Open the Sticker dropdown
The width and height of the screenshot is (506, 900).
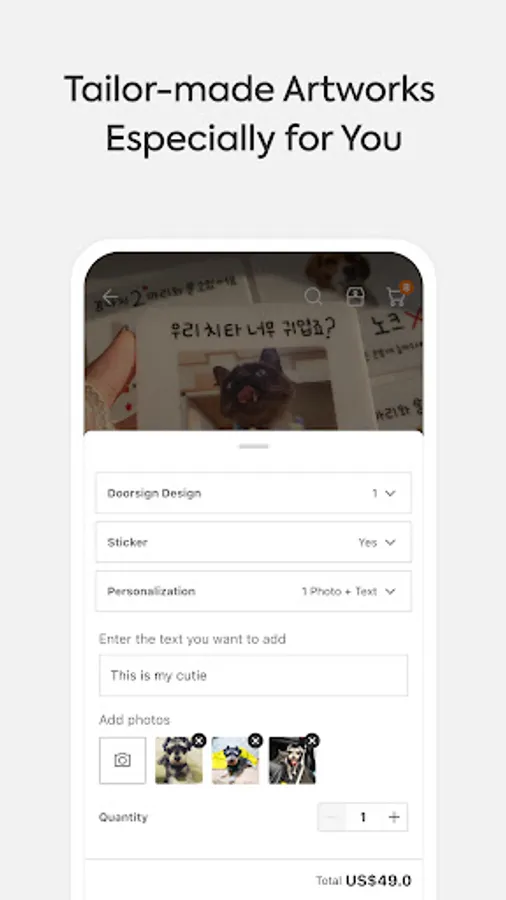pos(254,542)
